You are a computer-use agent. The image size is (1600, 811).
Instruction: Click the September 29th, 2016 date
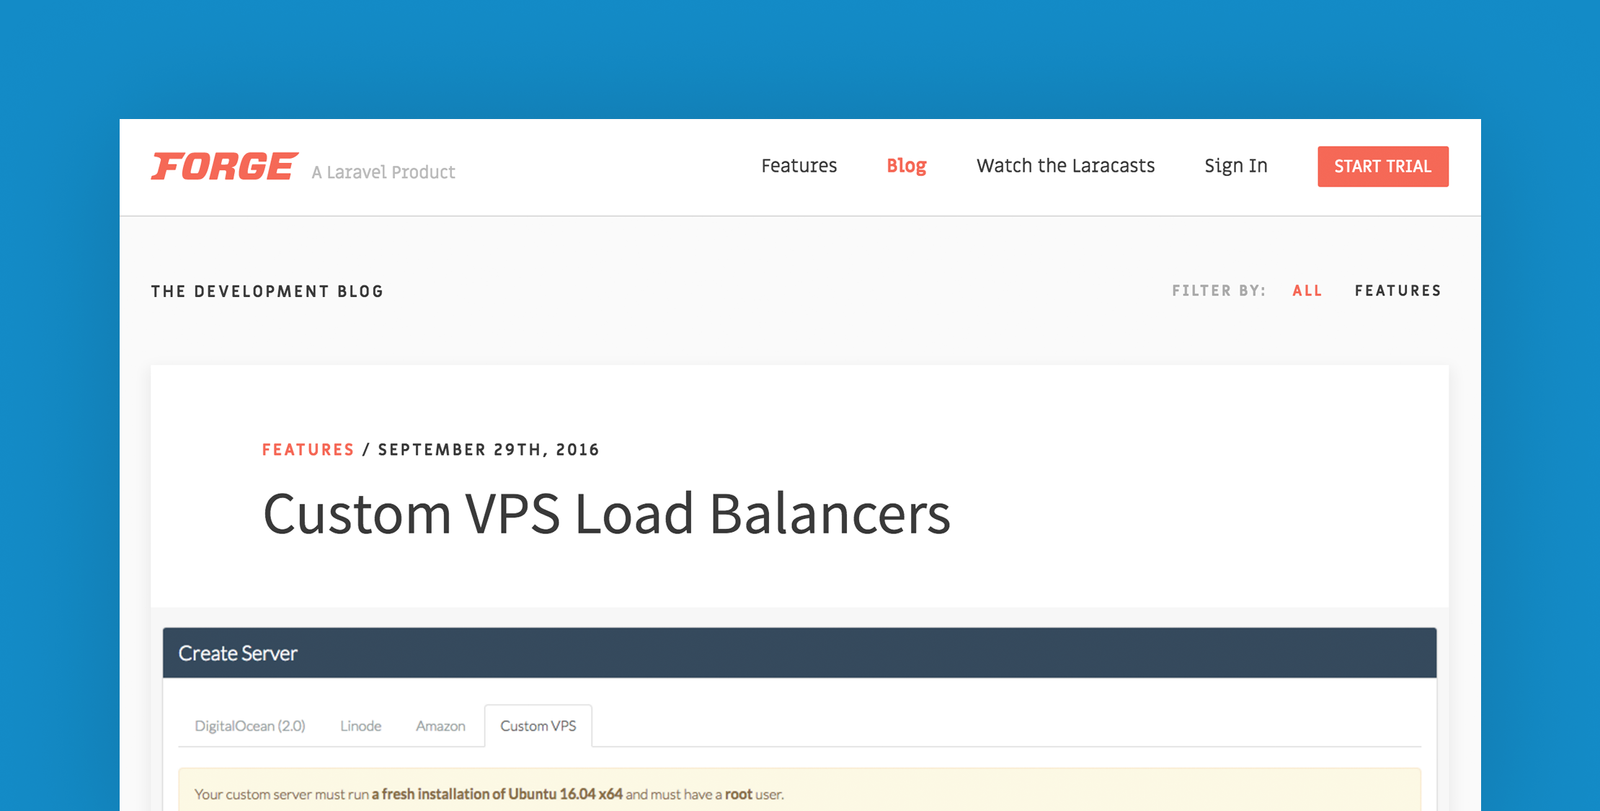489,450
